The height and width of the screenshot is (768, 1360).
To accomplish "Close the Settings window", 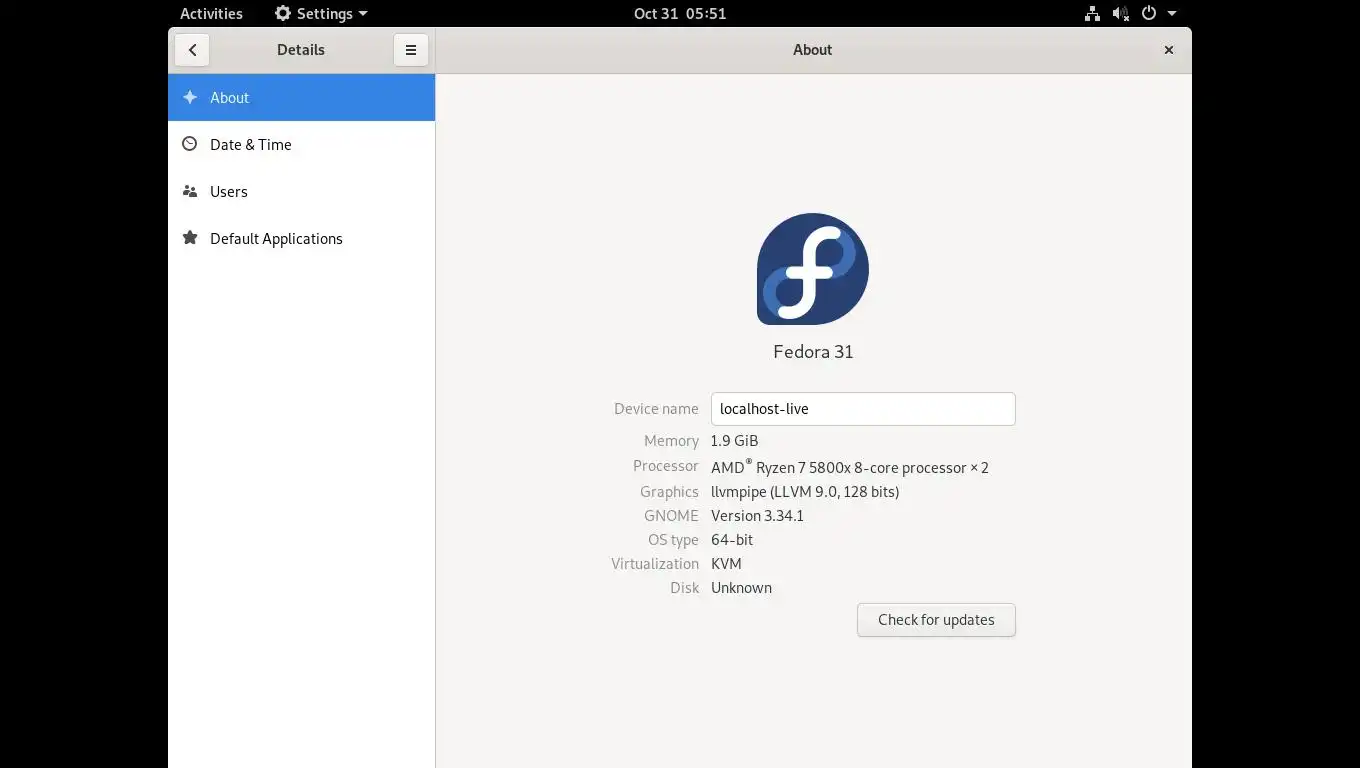I will click(1168, 50).
